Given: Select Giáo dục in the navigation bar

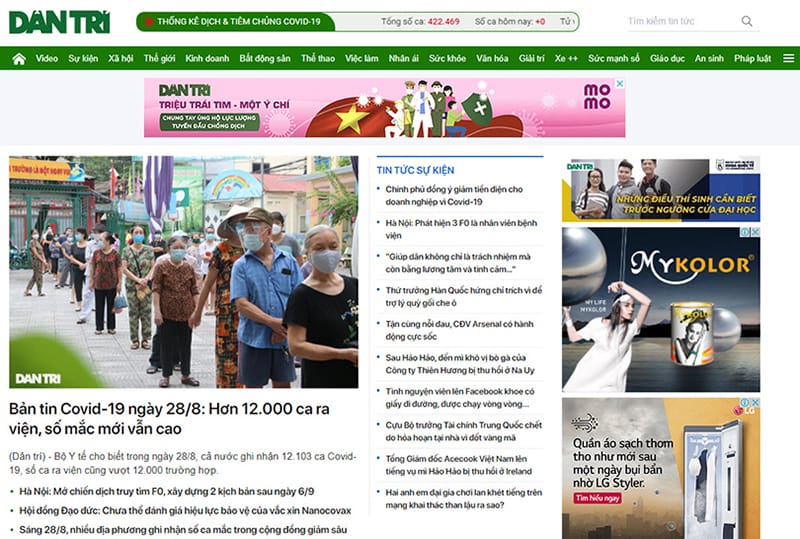Looking at the screenshot, I should pyautogui.click(x=667, y=59).
